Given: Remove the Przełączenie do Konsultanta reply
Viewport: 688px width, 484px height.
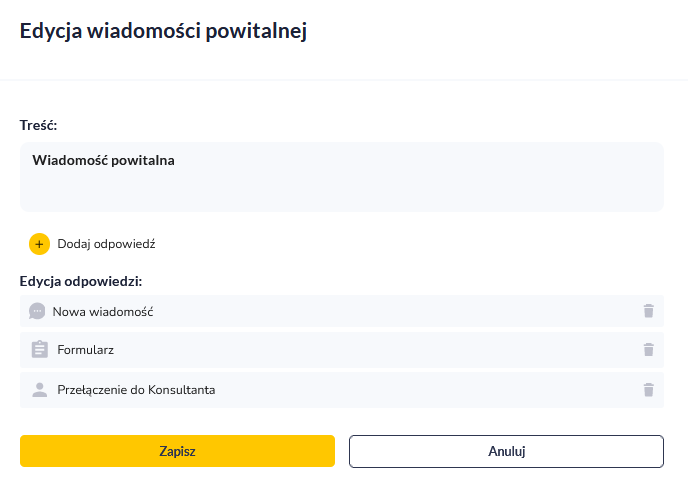Looking at the screenshot, I should tap(648, 390).
